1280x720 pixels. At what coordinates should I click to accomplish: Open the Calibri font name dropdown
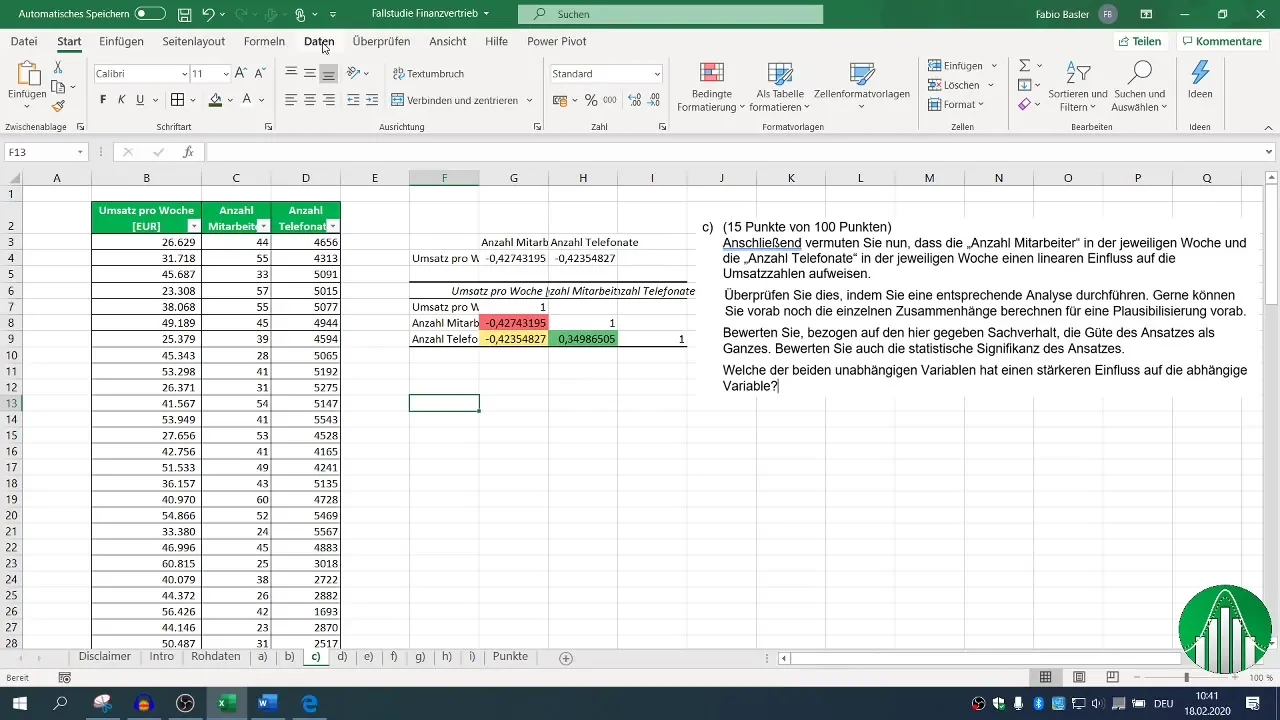[x=185, y=74]
